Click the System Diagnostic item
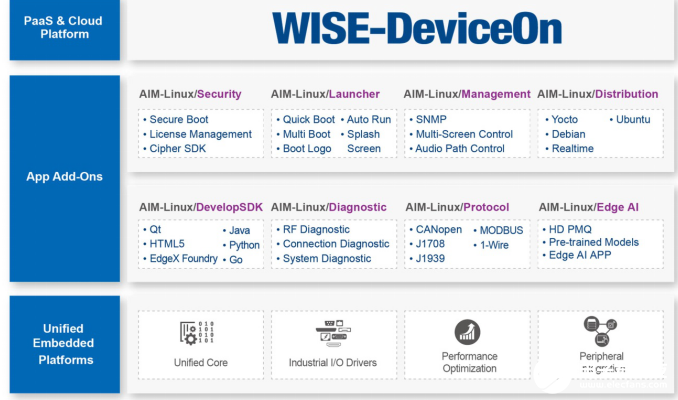The width and height of the screenshot is (678, 400). click(327, 259)
